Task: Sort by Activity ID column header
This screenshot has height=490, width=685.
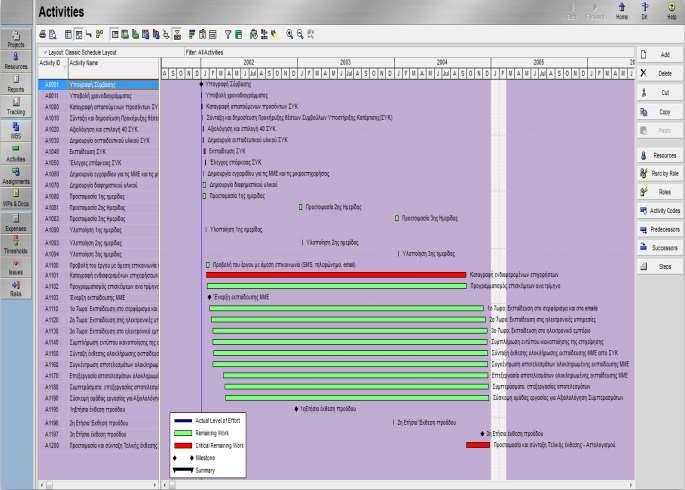Action: pyautogui.click(x=53, y=68)
